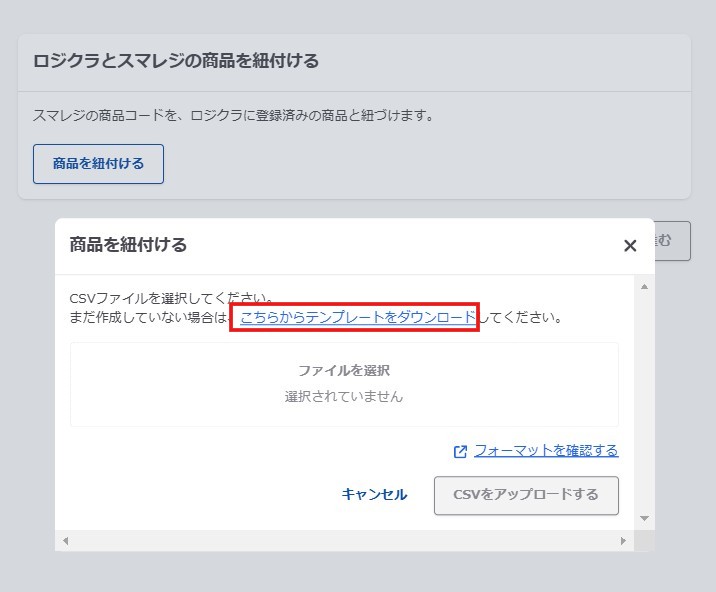The image size is (716, 592).
Task: Close the 商品を紐付ける dialog with X
Action: (x=630, y=246)
